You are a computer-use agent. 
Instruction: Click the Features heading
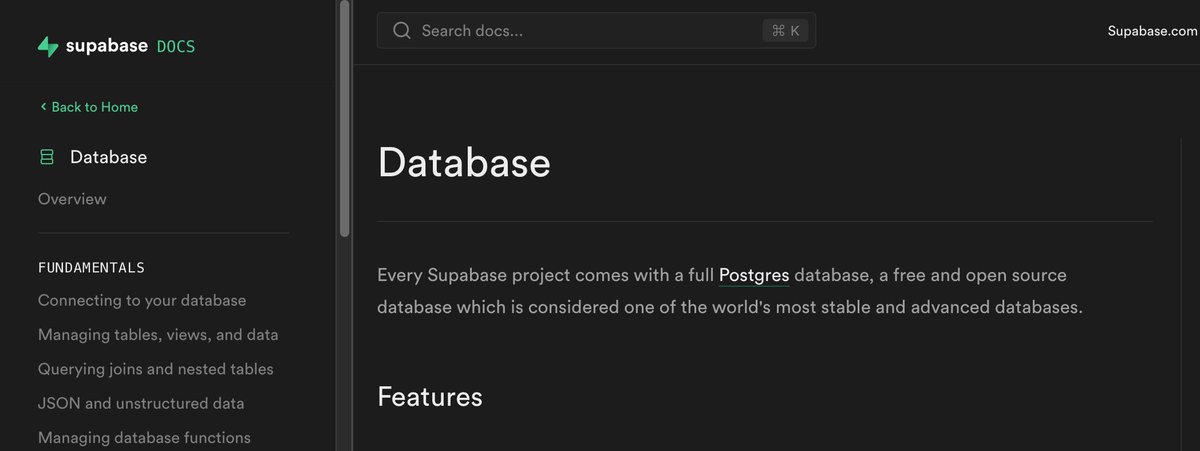(x=430, y=397)
